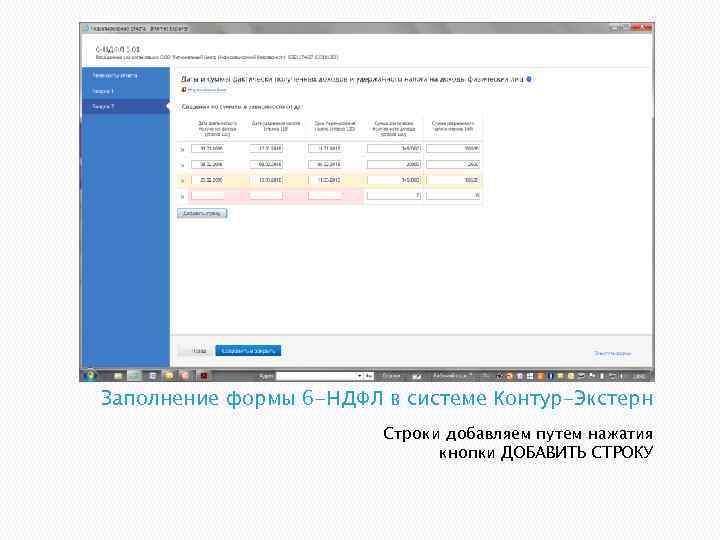Screen dimensions: 720x540
Task: Click the withheld tax field in the pink row
Action: [x=453, y=196]
